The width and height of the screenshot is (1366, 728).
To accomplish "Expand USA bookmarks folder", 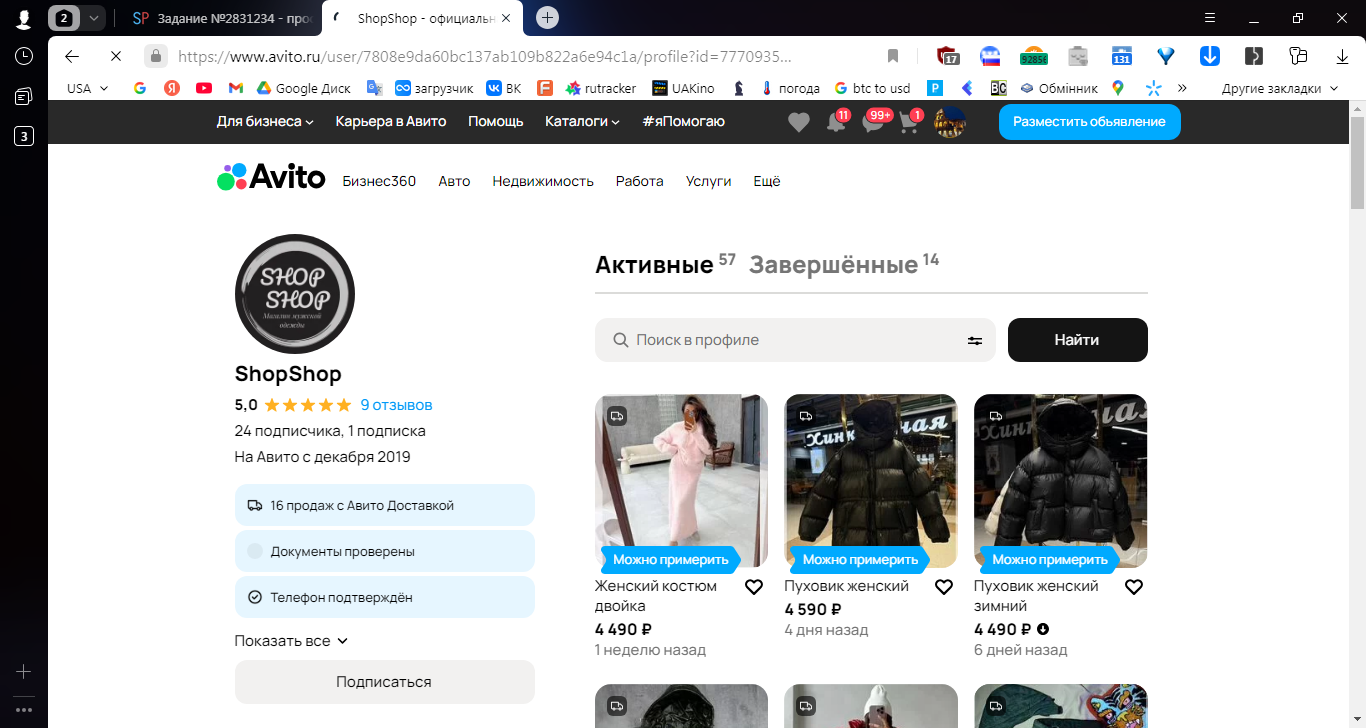I will coord(88,88).
